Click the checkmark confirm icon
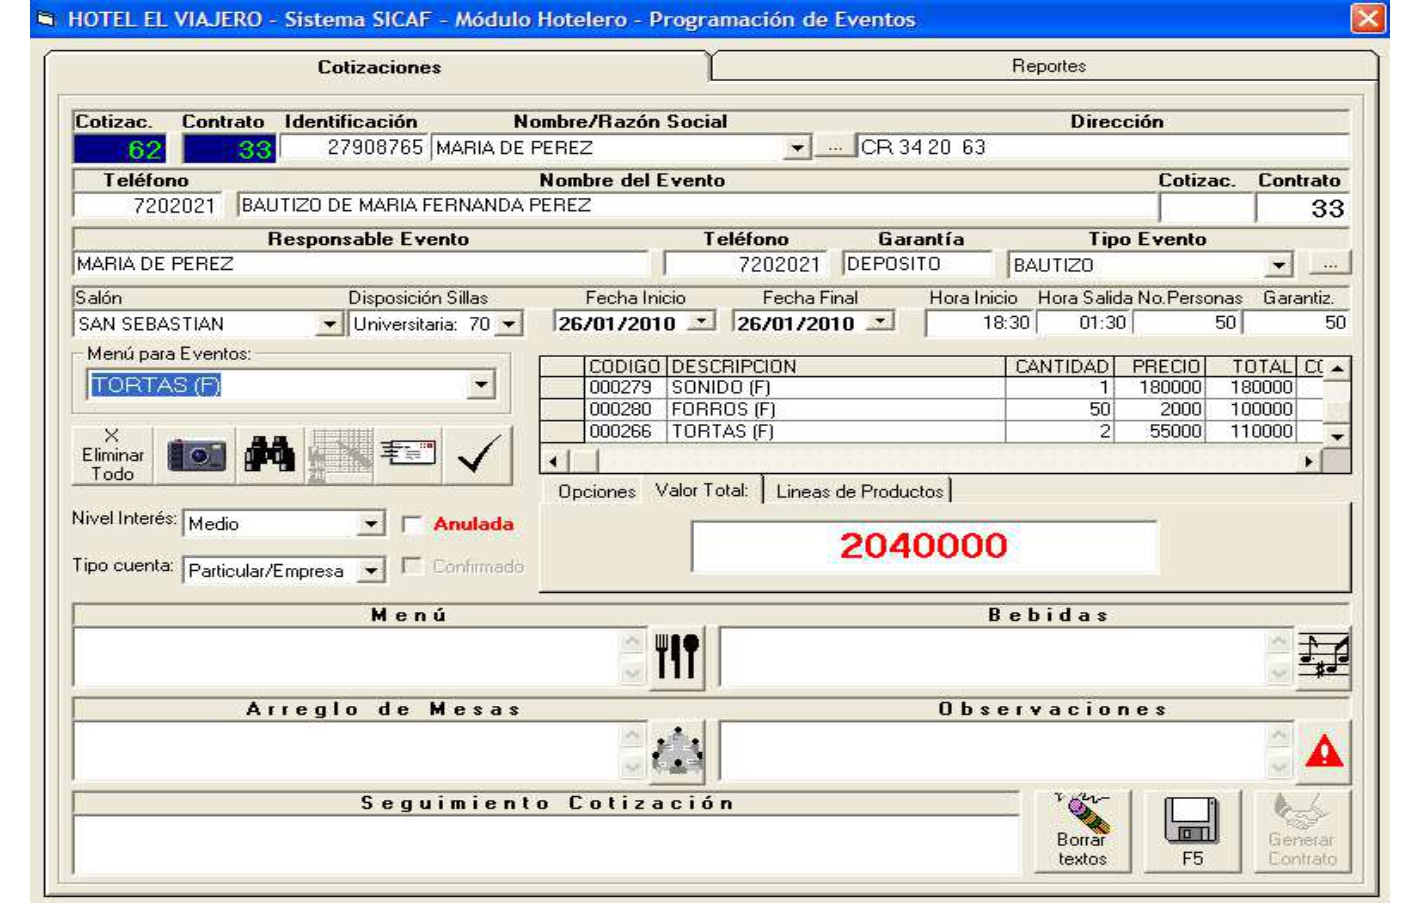Image resolution: width=1415 pixels, height=917 pixels. coord(478,455)
